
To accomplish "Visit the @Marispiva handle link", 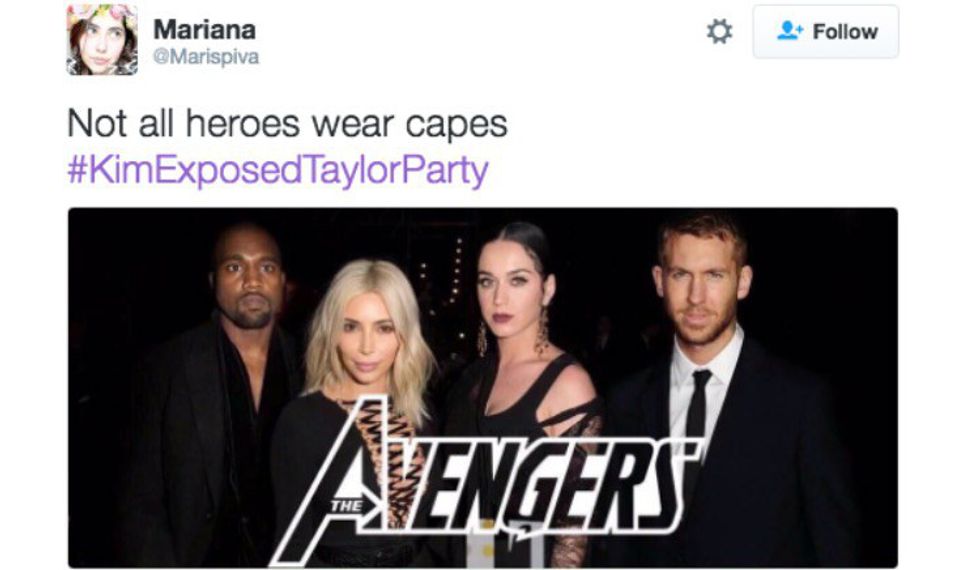I will (x=206, y=57).
